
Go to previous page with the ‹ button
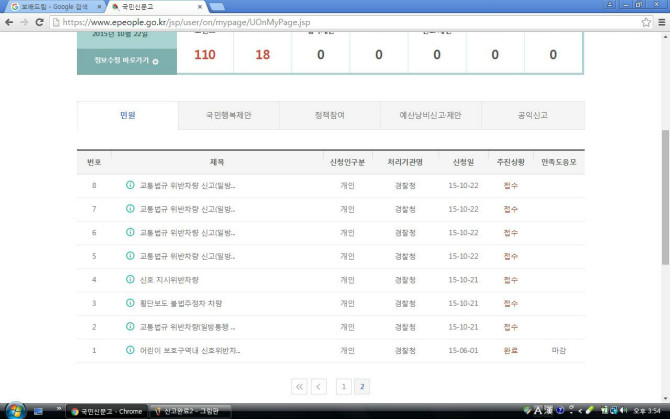point(319,387)
